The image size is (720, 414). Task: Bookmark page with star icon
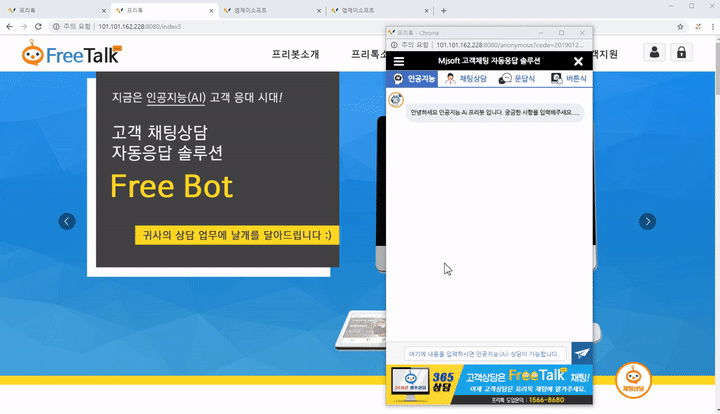click(x=681, y=27)
